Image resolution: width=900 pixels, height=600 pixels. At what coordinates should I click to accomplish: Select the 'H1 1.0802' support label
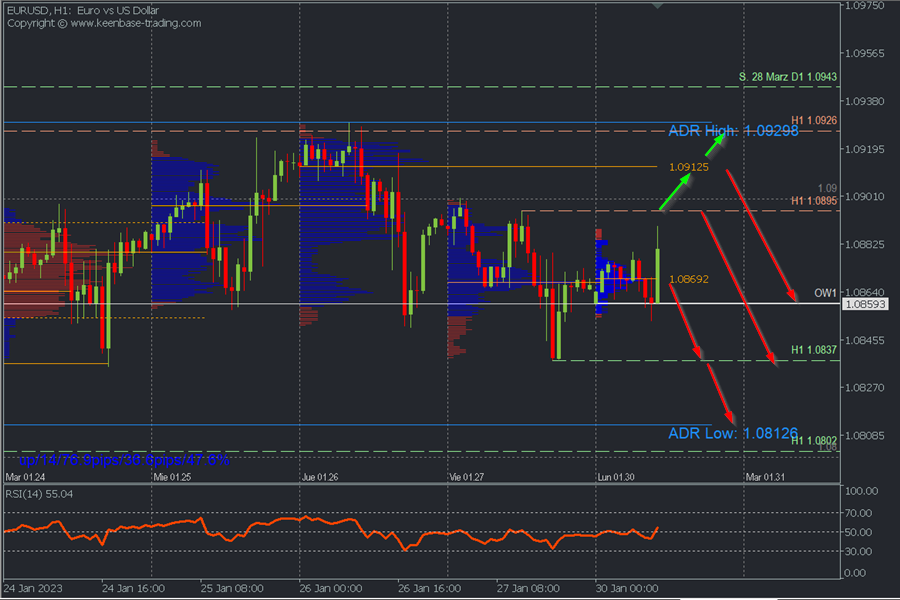(x=814, y=440)
